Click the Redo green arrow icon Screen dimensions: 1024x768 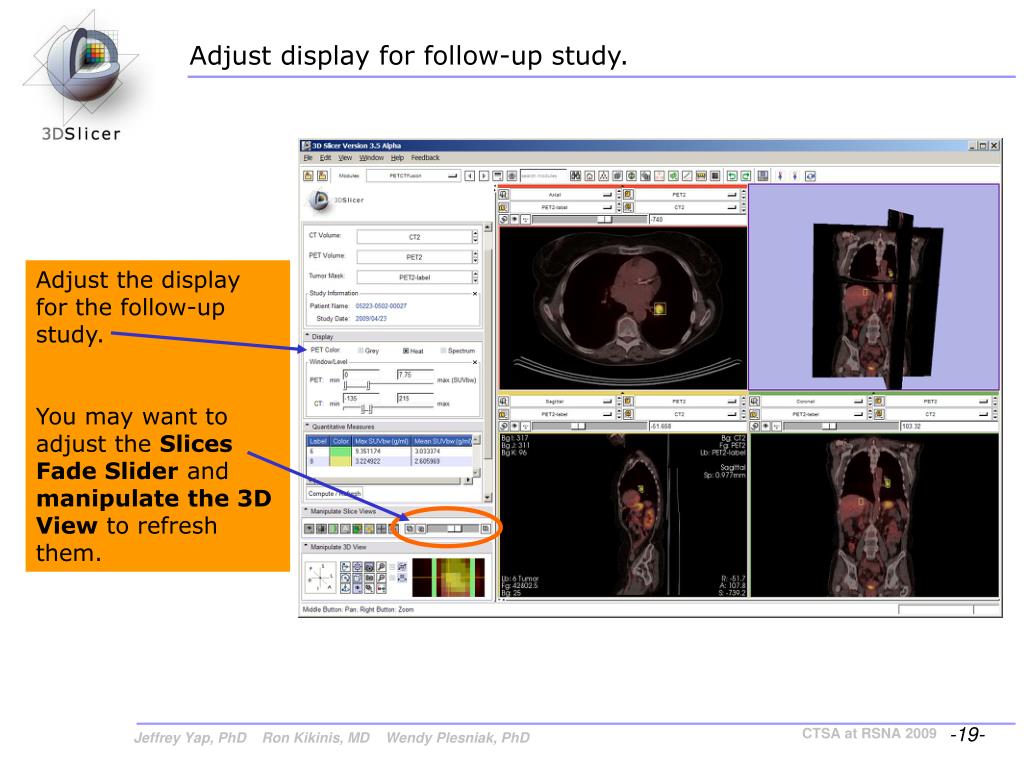746,176
